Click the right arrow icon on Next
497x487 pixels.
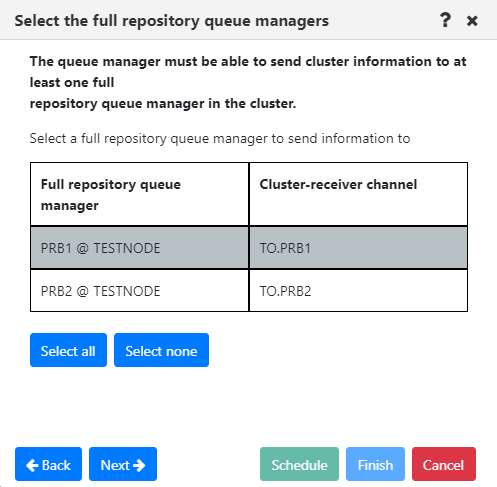[139, 465]
